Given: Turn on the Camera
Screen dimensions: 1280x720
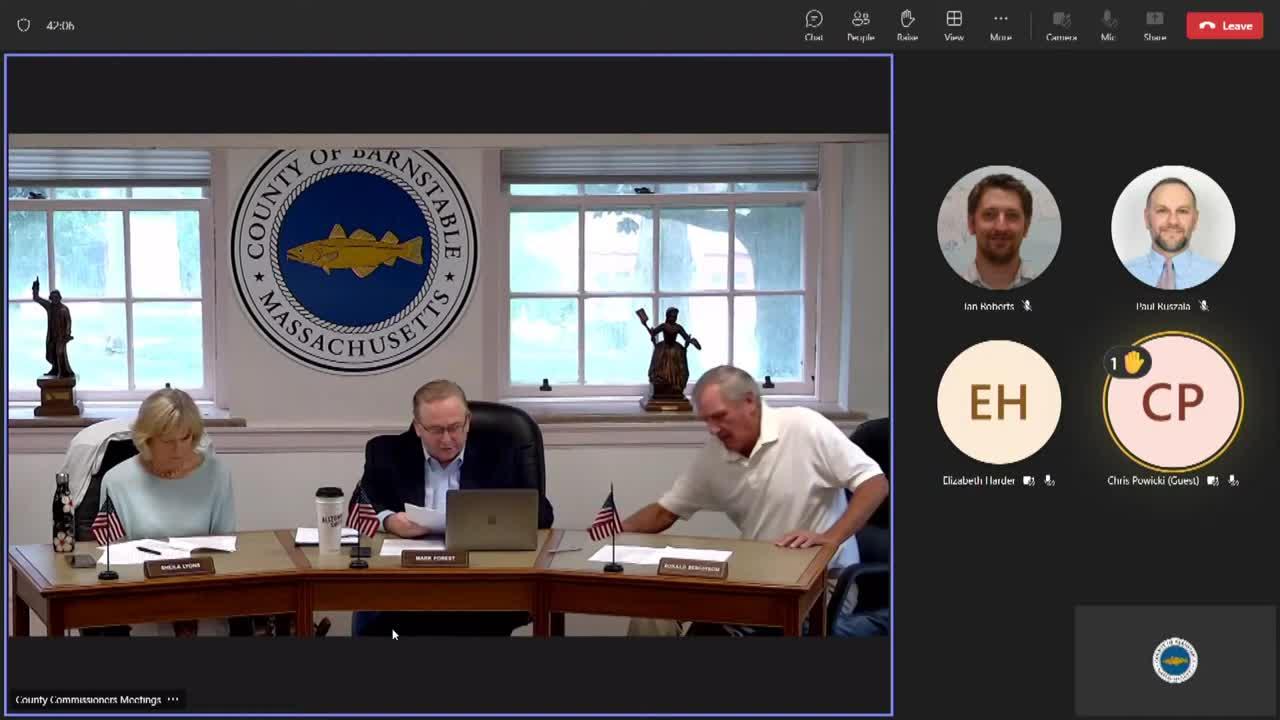Looking at the screenshot, I should (x=1061, y=25).
